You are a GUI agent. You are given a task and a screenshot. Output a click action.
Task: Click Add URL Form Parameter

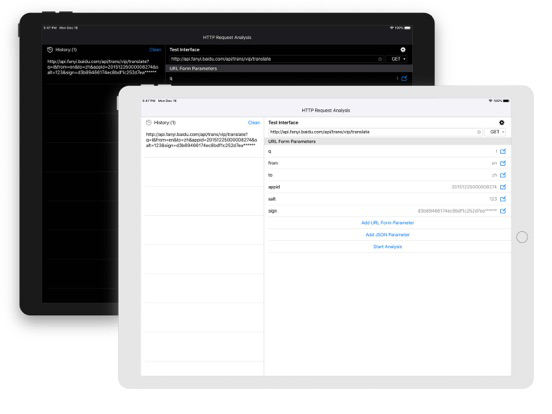coord(388,223)
